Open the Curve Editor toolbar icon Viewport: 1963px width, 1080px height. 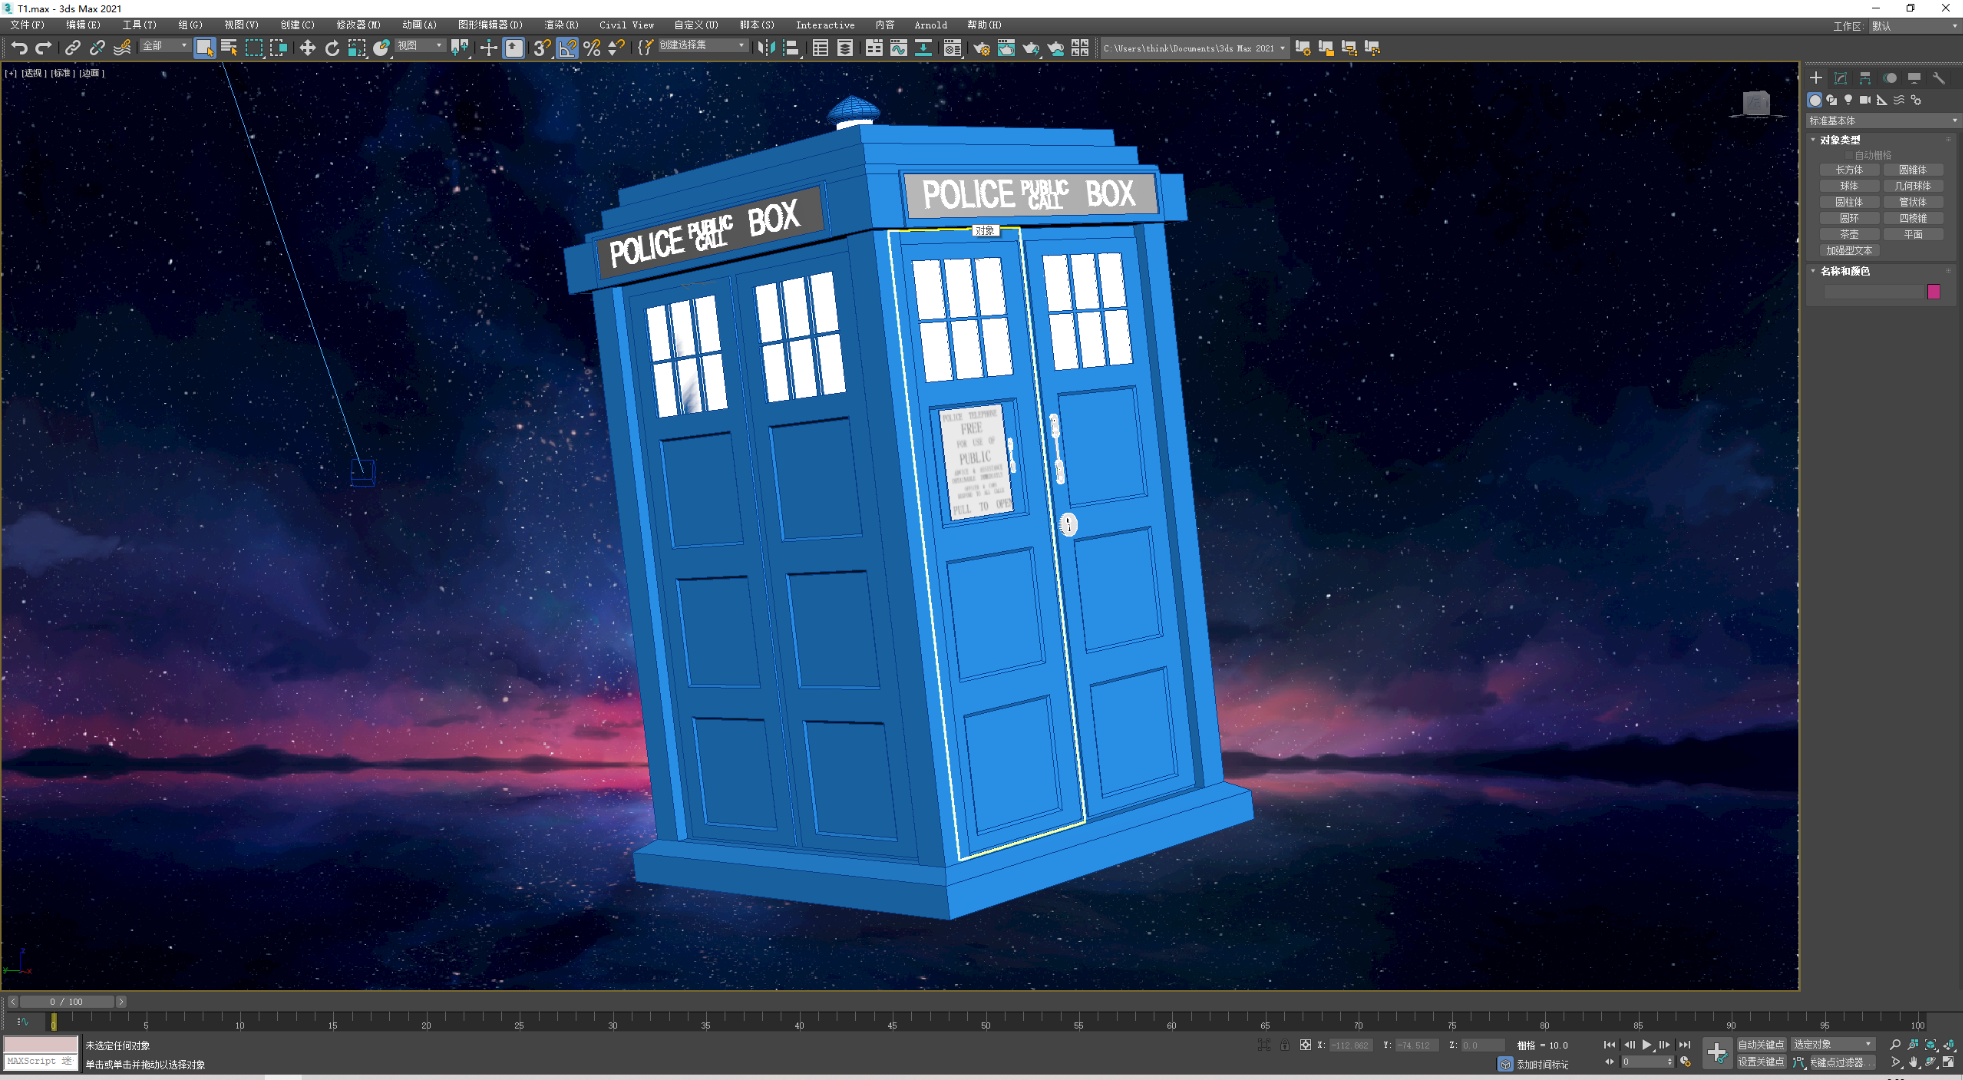tap(898, 47)
